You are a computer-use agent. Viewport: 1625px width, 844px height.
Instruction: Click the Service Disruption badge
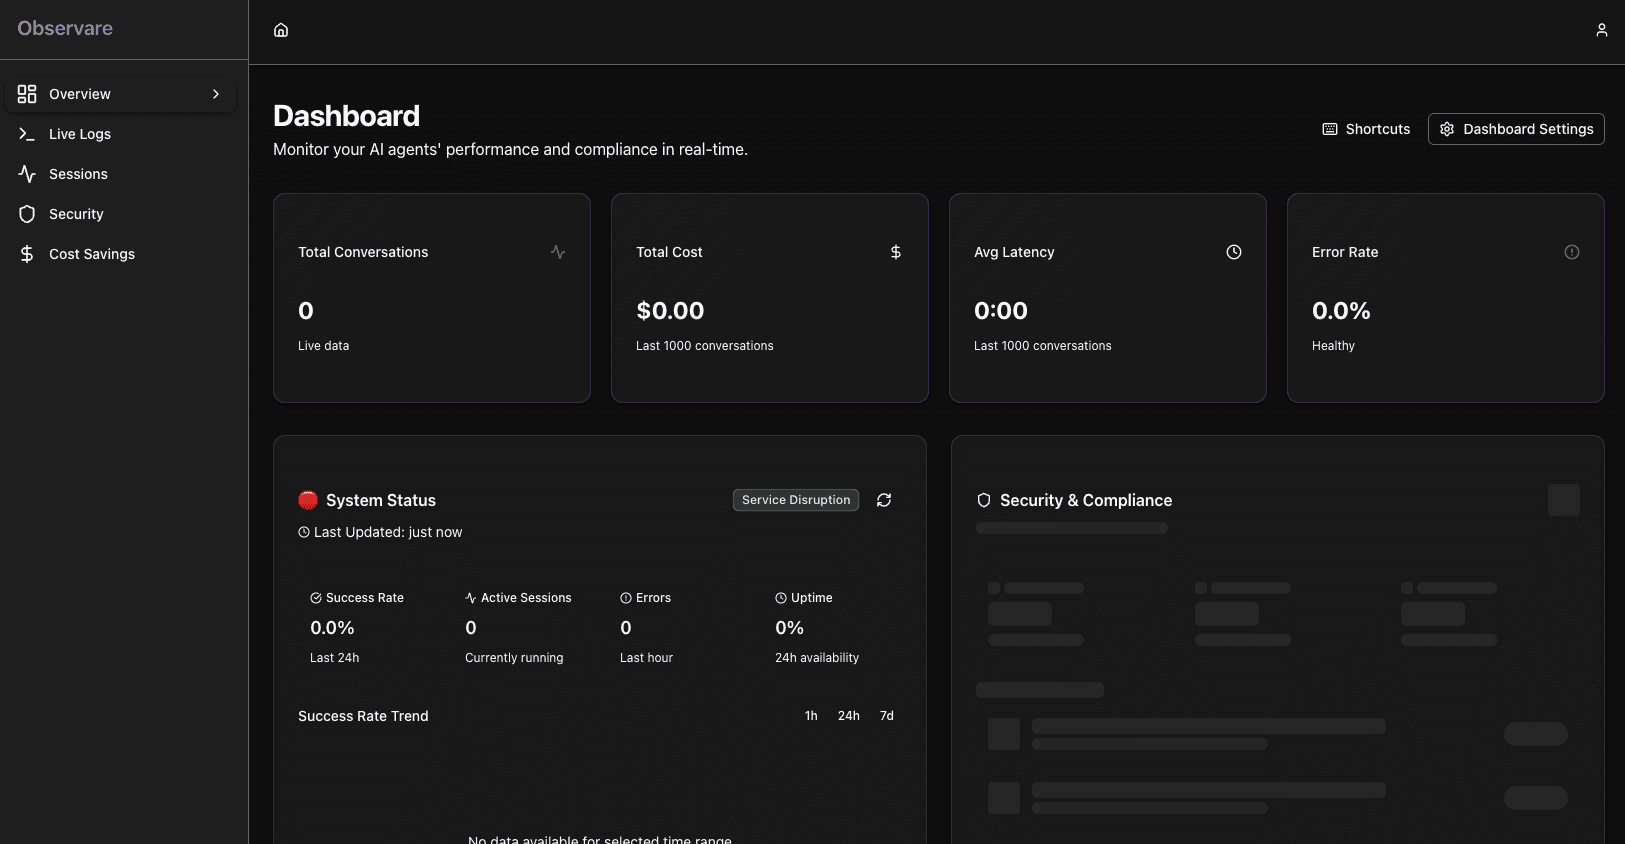click(x=796, y=500)
